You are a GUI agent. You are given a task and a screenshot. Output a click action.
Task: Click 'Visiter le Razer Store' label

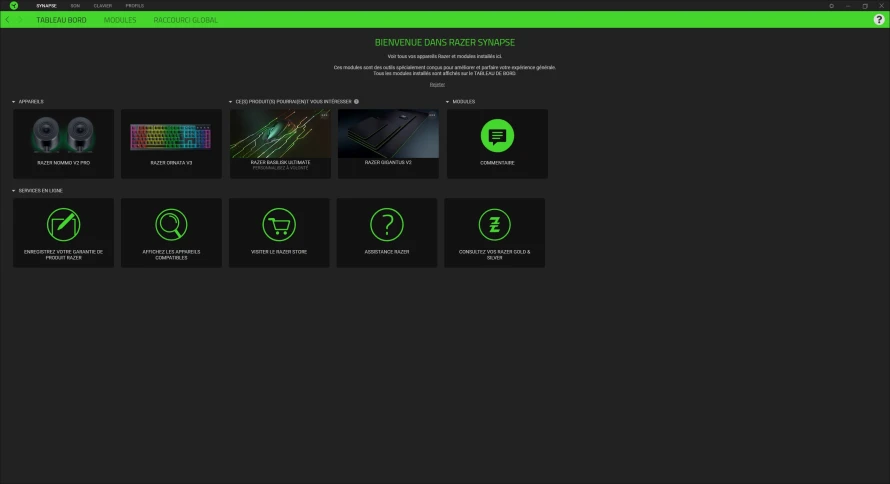[279, 252]
